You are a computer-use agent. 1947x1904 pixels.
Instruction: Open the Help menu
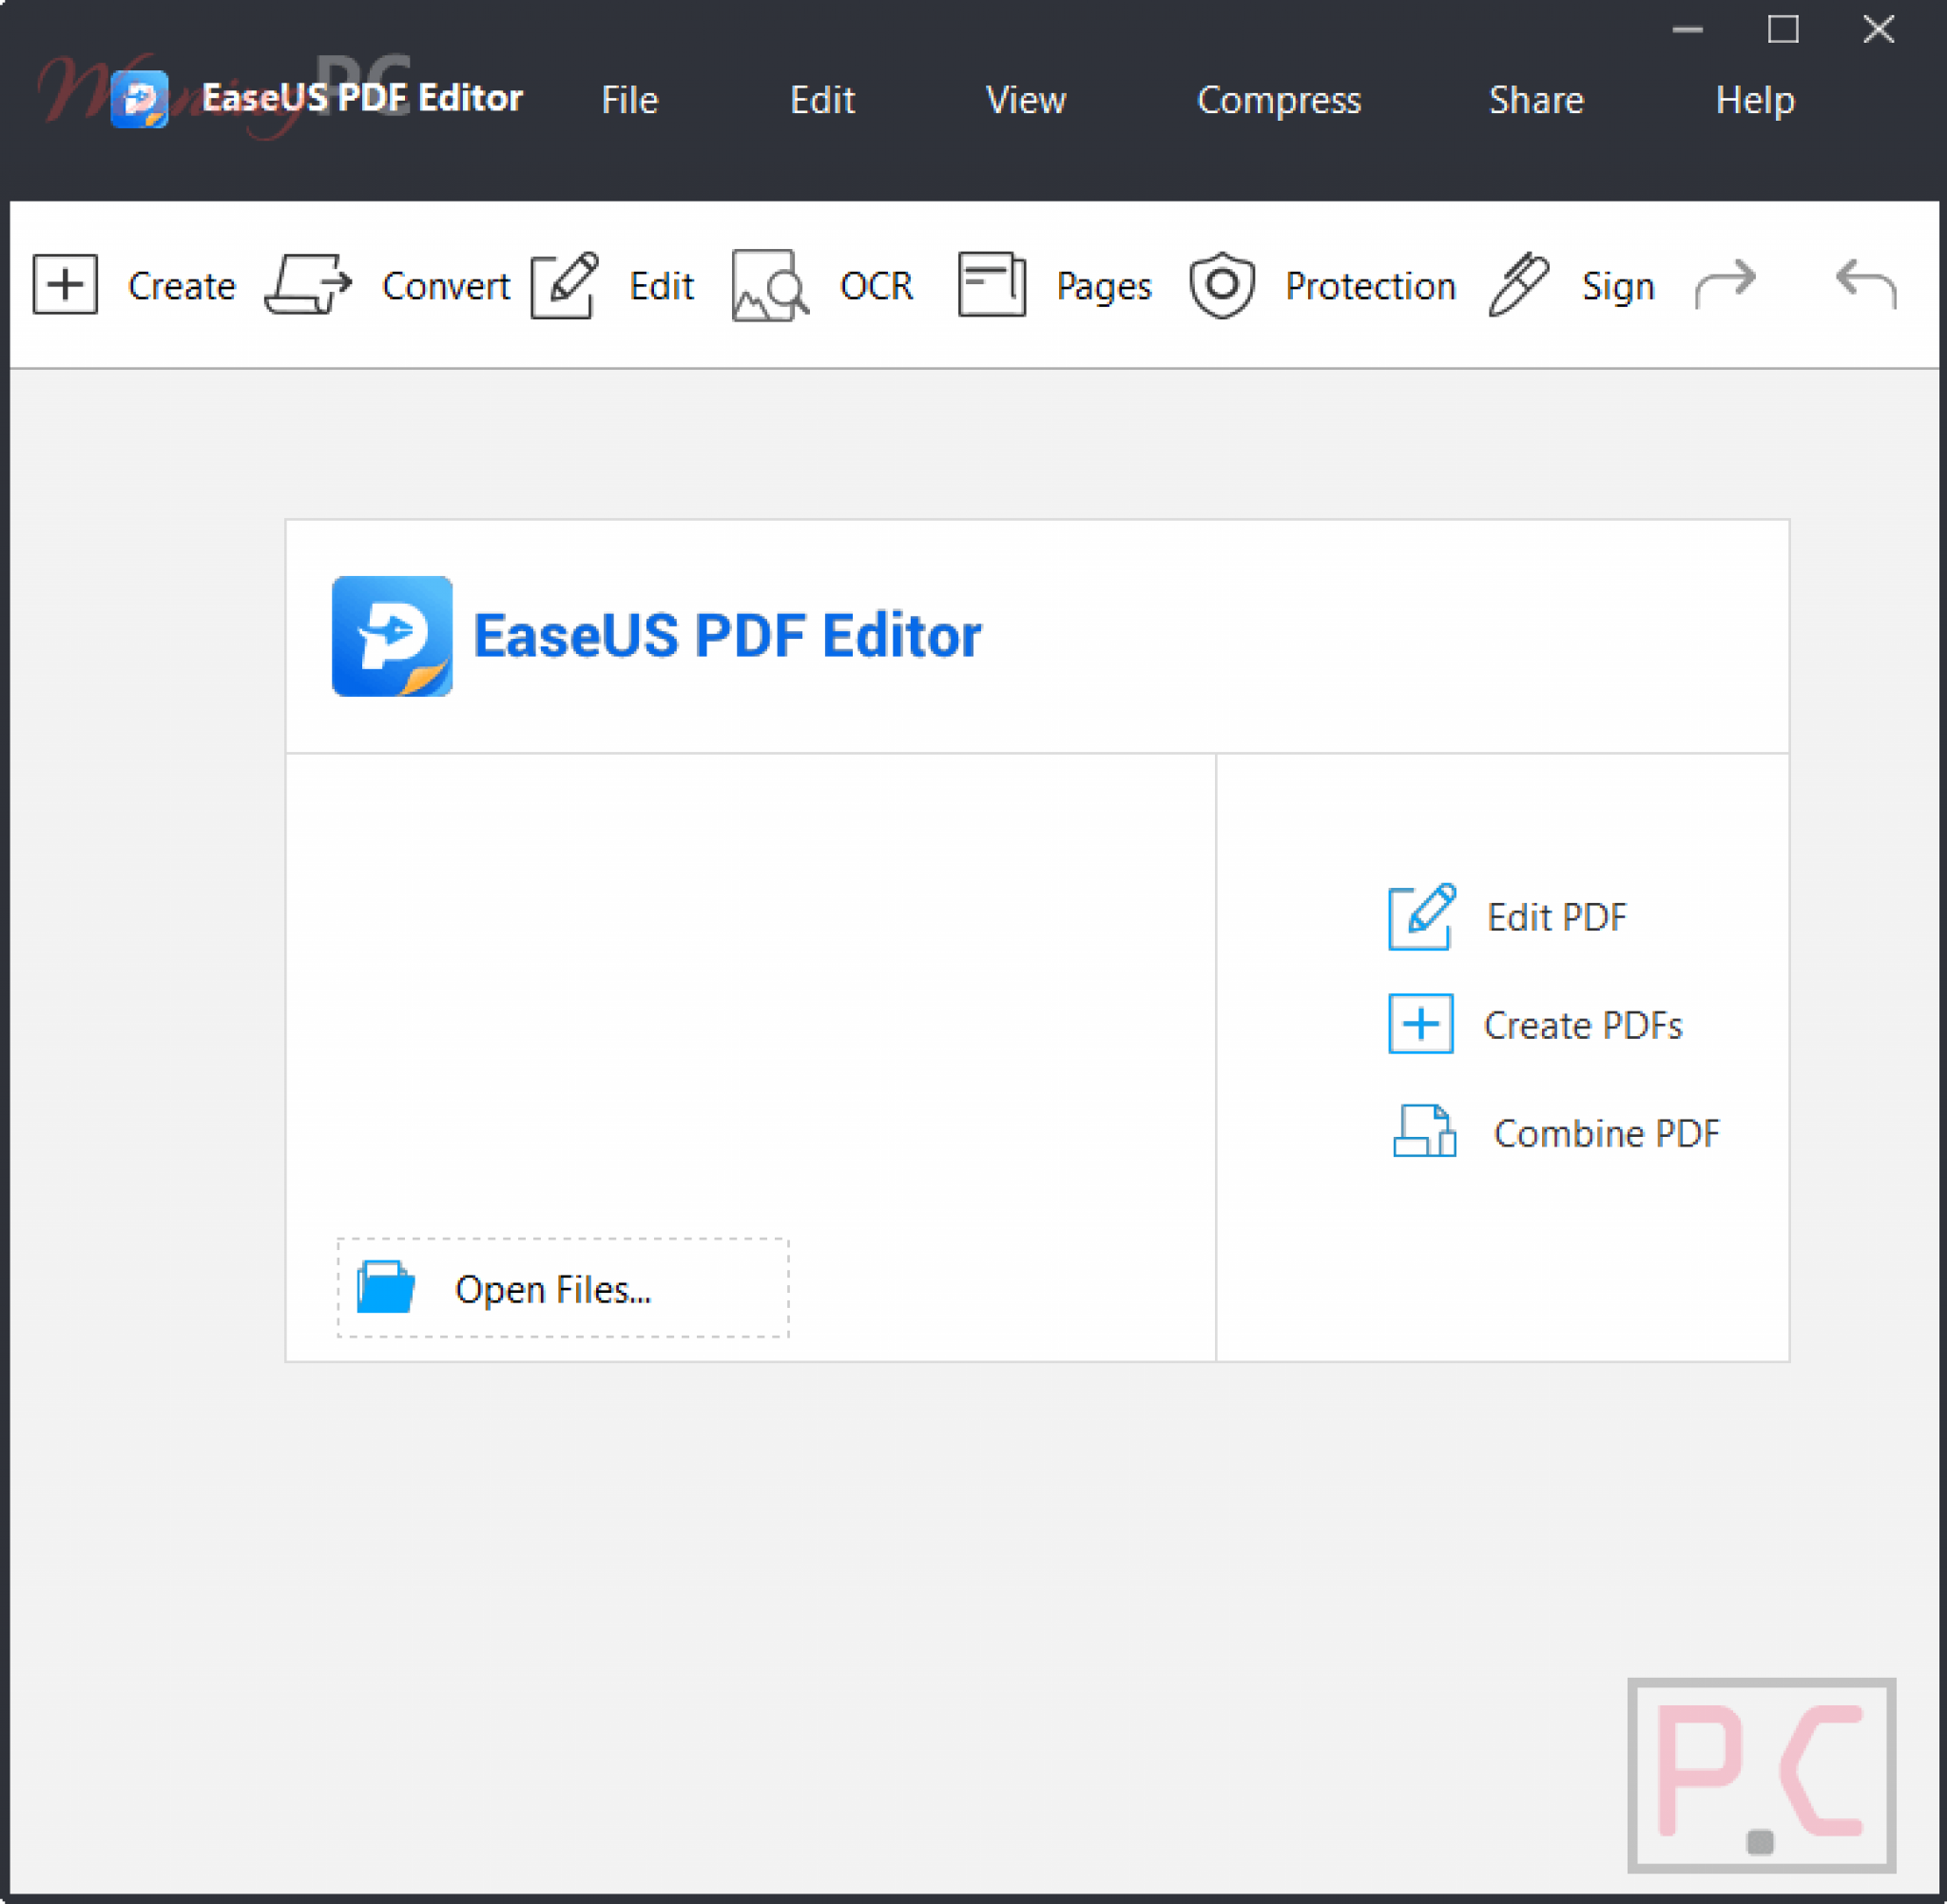pyautogui.click(x=1755, y=101)
